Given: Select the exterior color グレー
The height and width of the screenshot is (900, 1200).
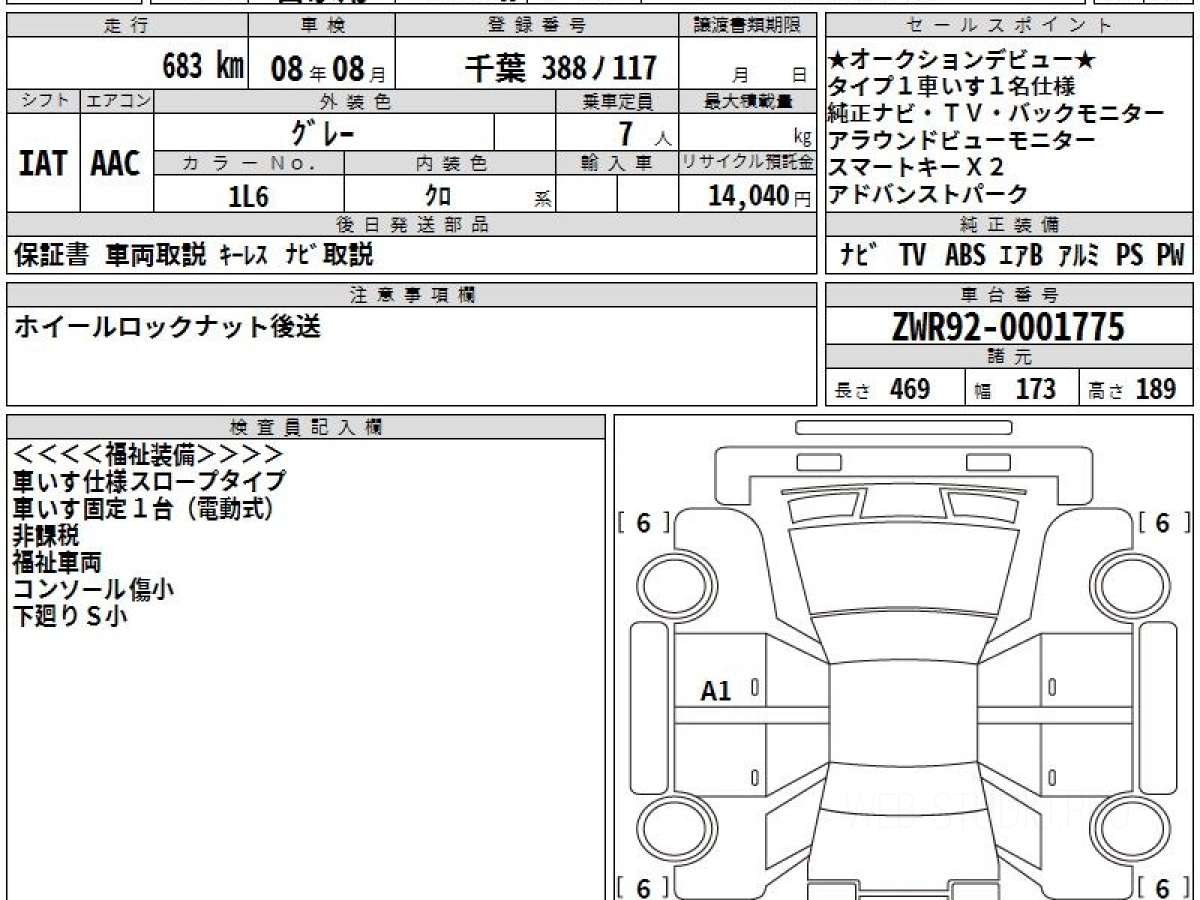Looking at the screenshot, I should pos(323,132).
